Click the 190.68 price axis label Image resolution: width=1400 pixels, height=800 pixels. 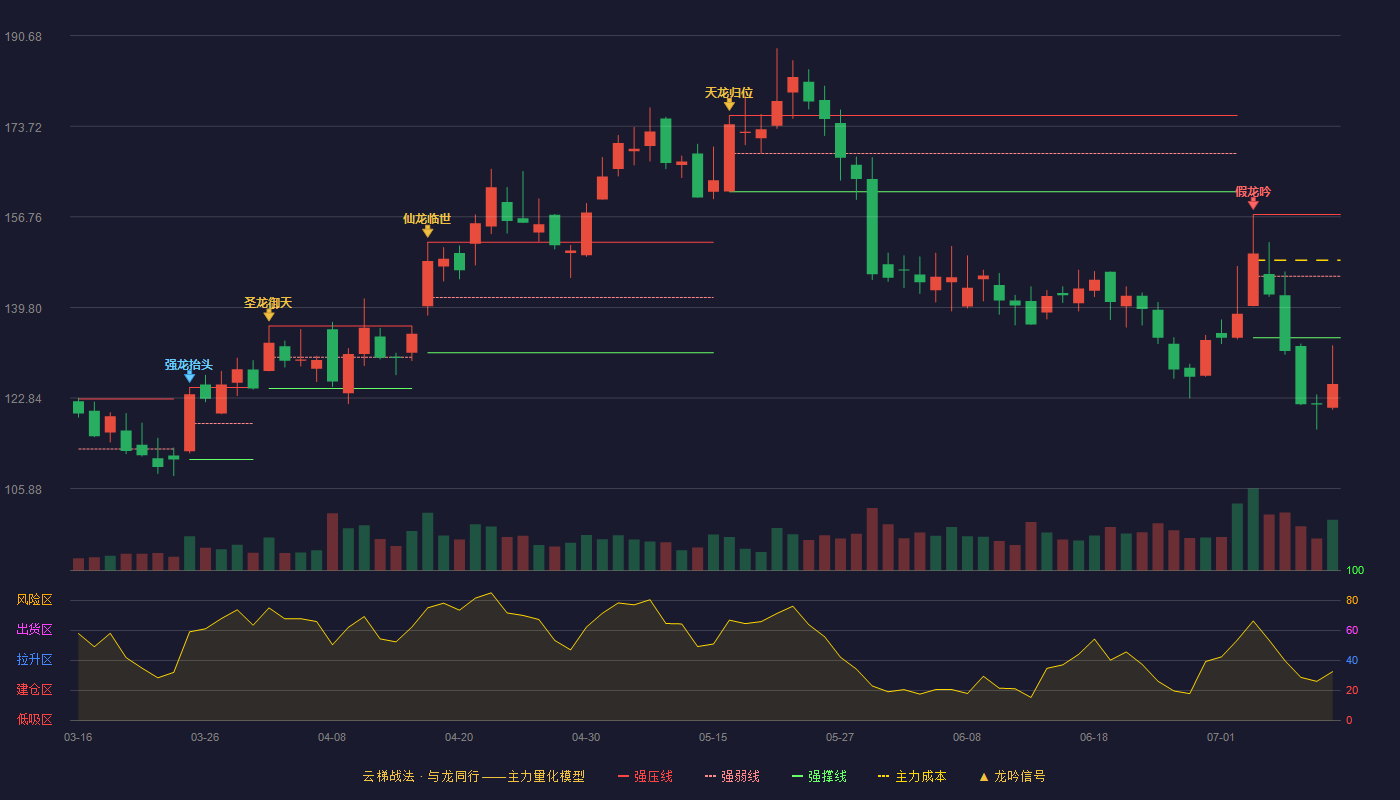coord(23,36)
